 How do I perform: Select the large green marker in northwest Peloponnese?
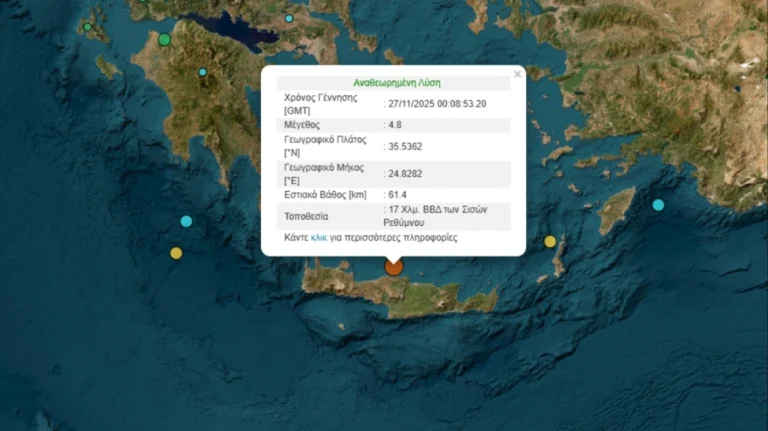pos(165,40)
